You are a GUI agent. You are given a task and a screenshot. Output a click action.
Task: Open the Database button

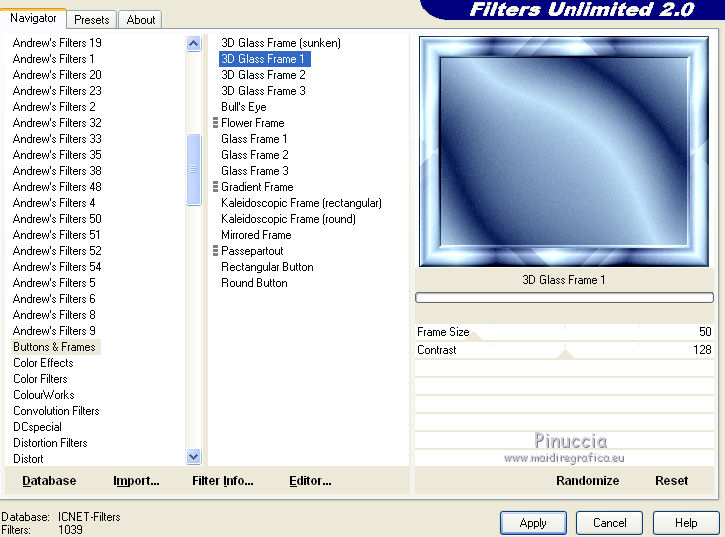tap(49, 481)
